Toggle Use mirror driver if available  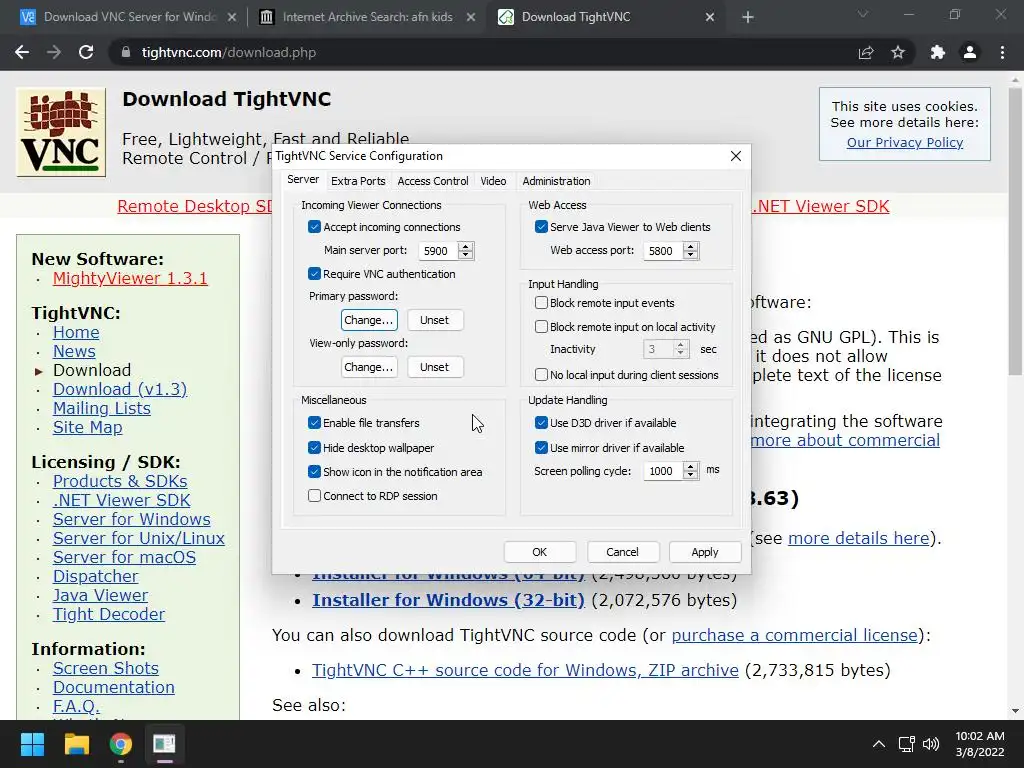[541, 447]
